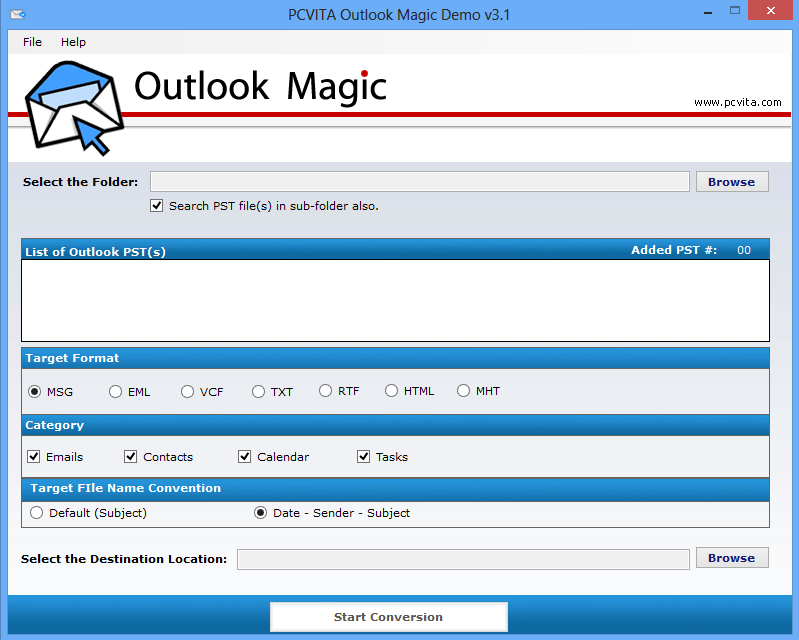Viewport: 799px width, 640px height.
Task: Choose Default (Subject) naming convention
Action: [36, 513]
